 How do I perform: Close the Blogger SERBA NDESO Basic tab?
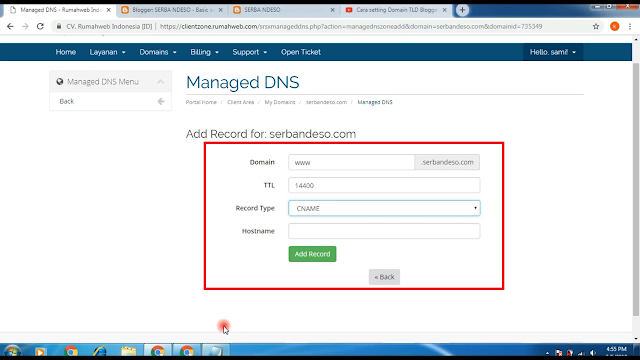220,10
